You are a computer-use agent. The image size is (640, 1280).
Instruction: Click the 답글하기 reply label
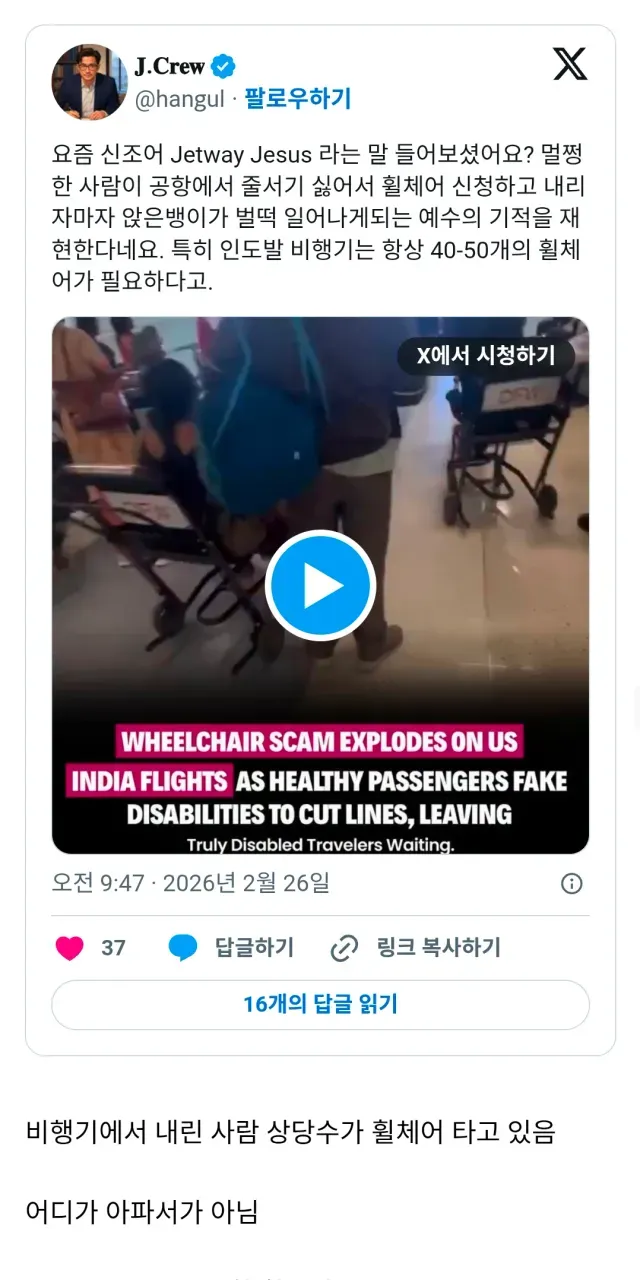[x=254, y=947]
